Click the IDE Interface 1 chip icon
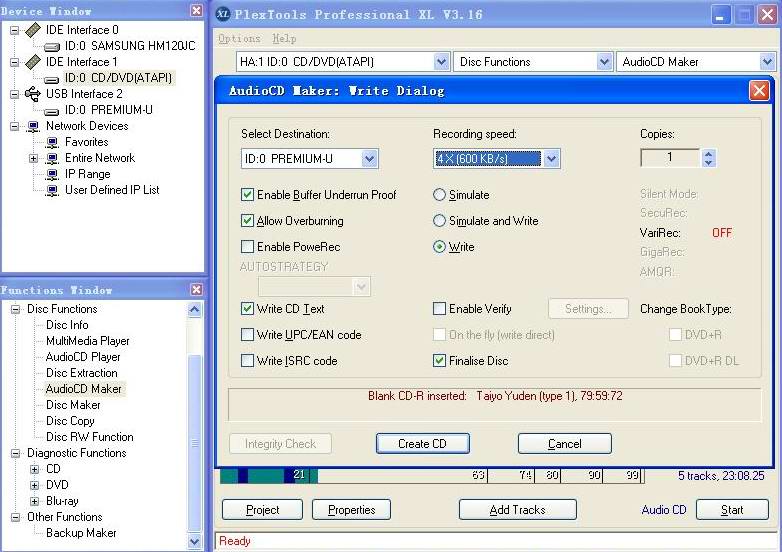This screenshot has height=552, width=782. pyautogui.click(x=33, y=62)
